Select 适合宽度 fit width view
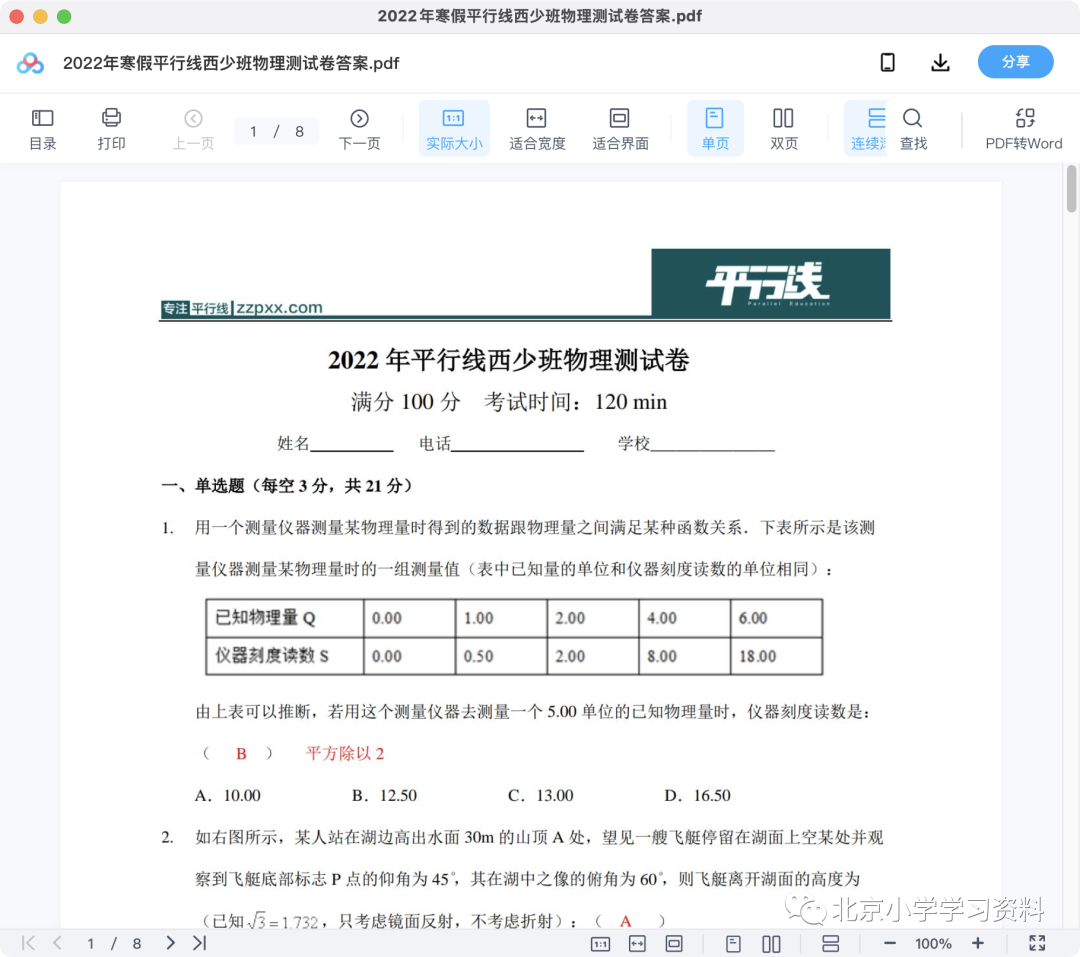The height and width of the screenshot is (957, 1080). (x=537, y=129)
